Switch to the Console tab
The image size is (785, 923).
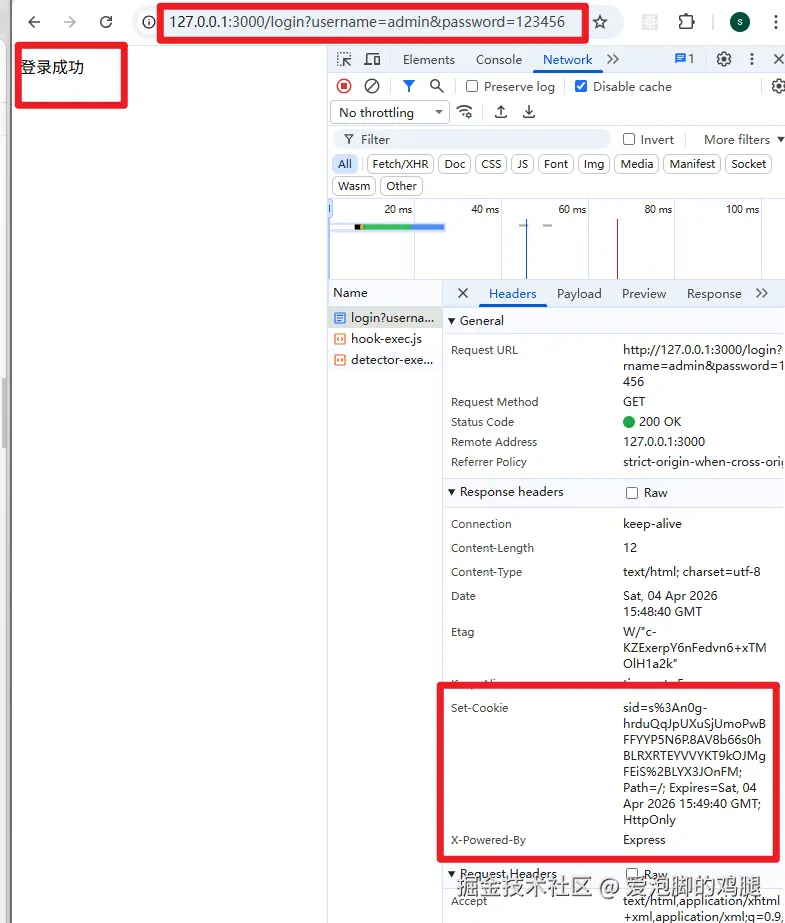coord(498,59)
